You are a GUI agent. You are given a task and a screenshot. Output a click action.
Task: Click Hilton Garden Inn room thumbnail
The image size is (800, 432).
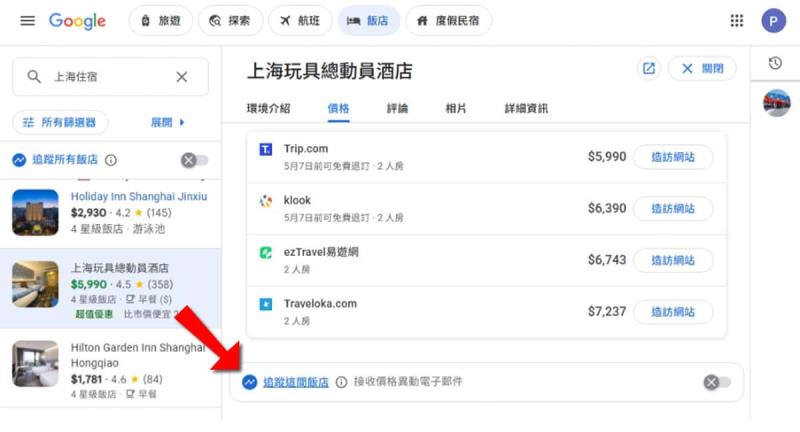coord(35,364)
